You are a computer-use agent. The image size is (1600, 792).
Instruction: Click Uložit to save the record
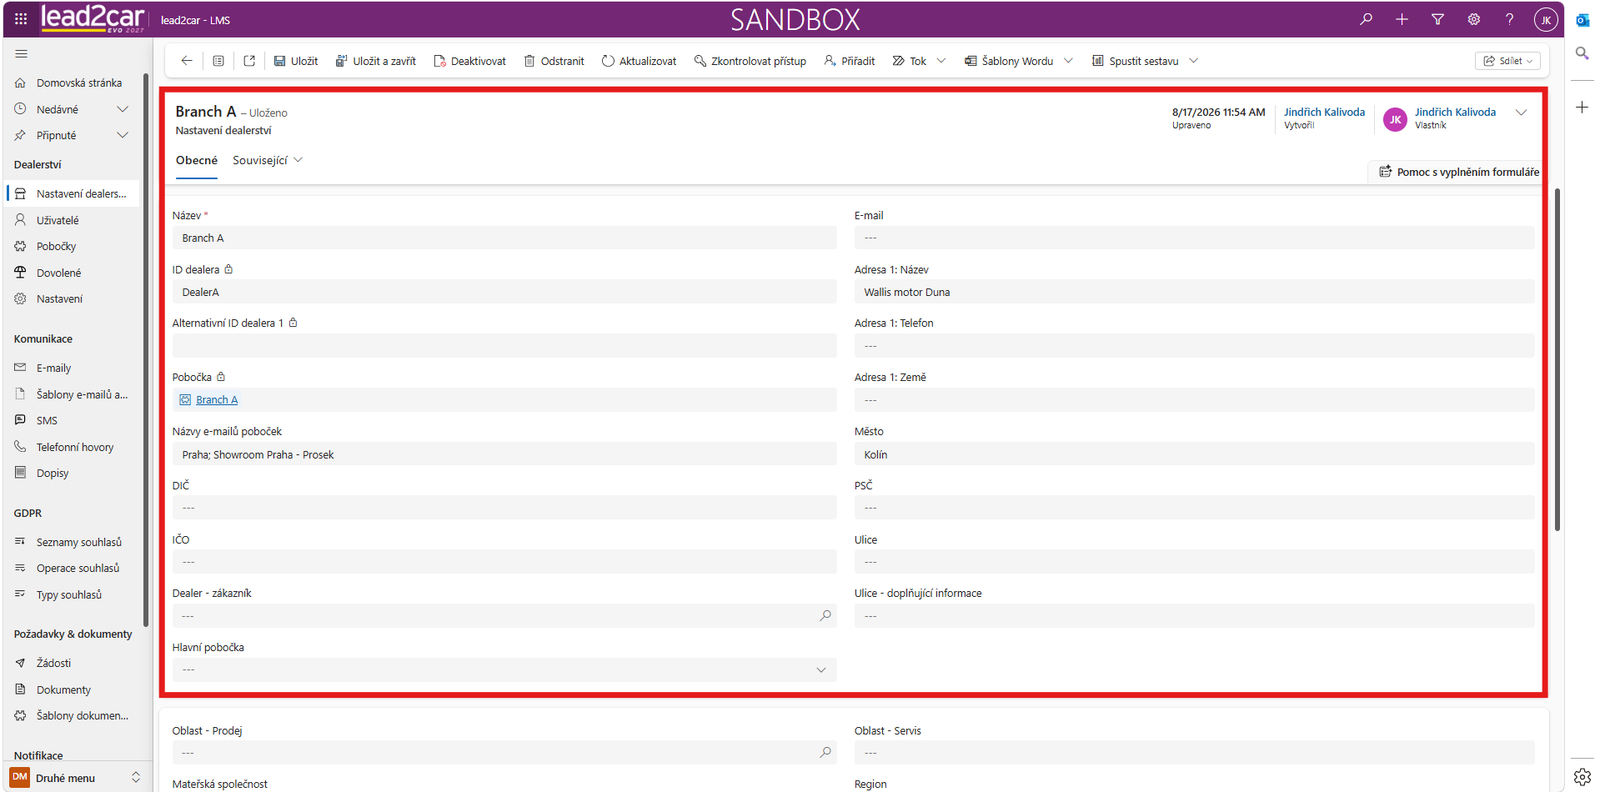coord(296,61)
